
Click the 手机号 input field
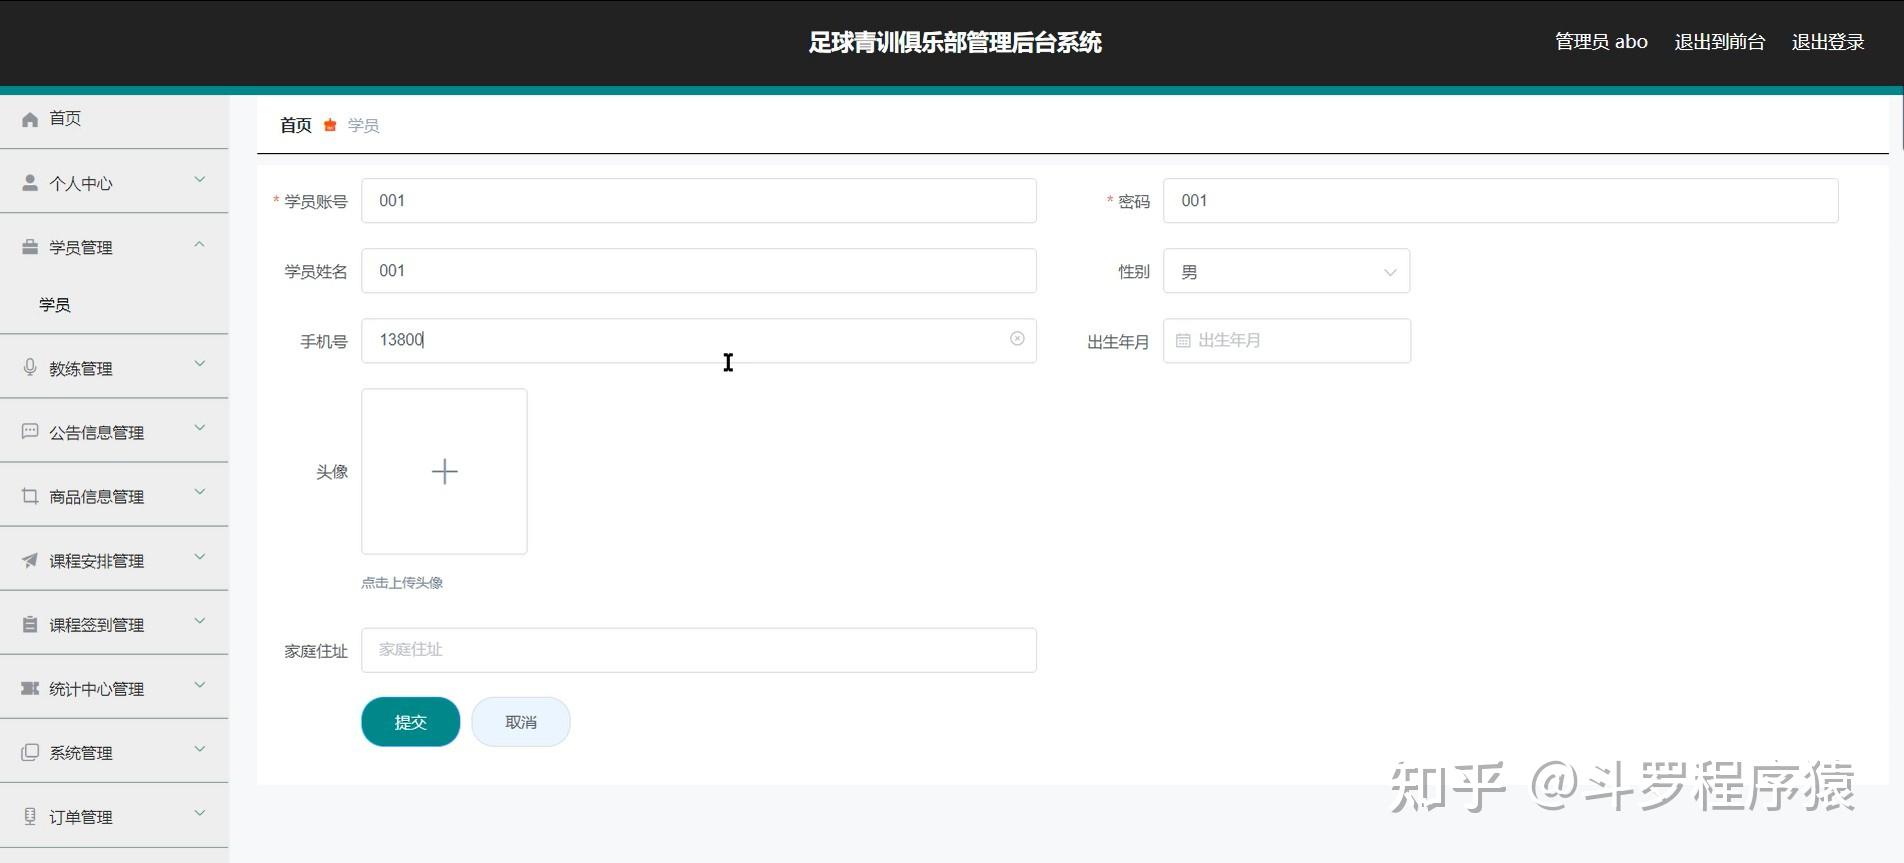699,341
